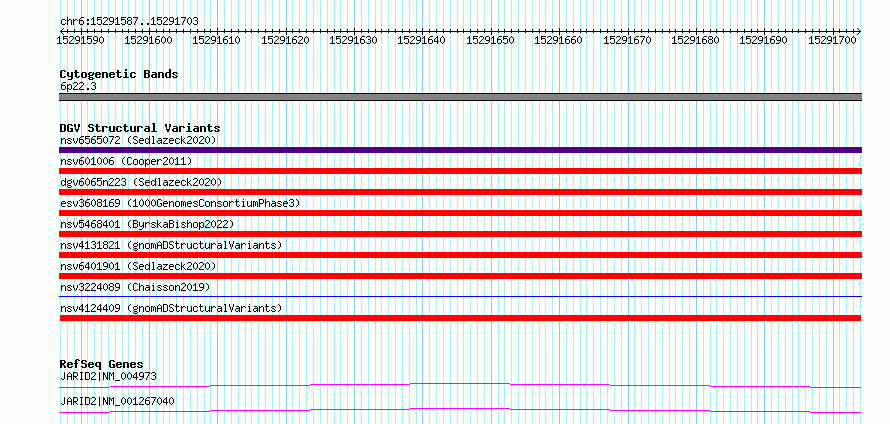Click the red nsv5468401 variant bar
890x424 pixels.
[x=460, y=234]
